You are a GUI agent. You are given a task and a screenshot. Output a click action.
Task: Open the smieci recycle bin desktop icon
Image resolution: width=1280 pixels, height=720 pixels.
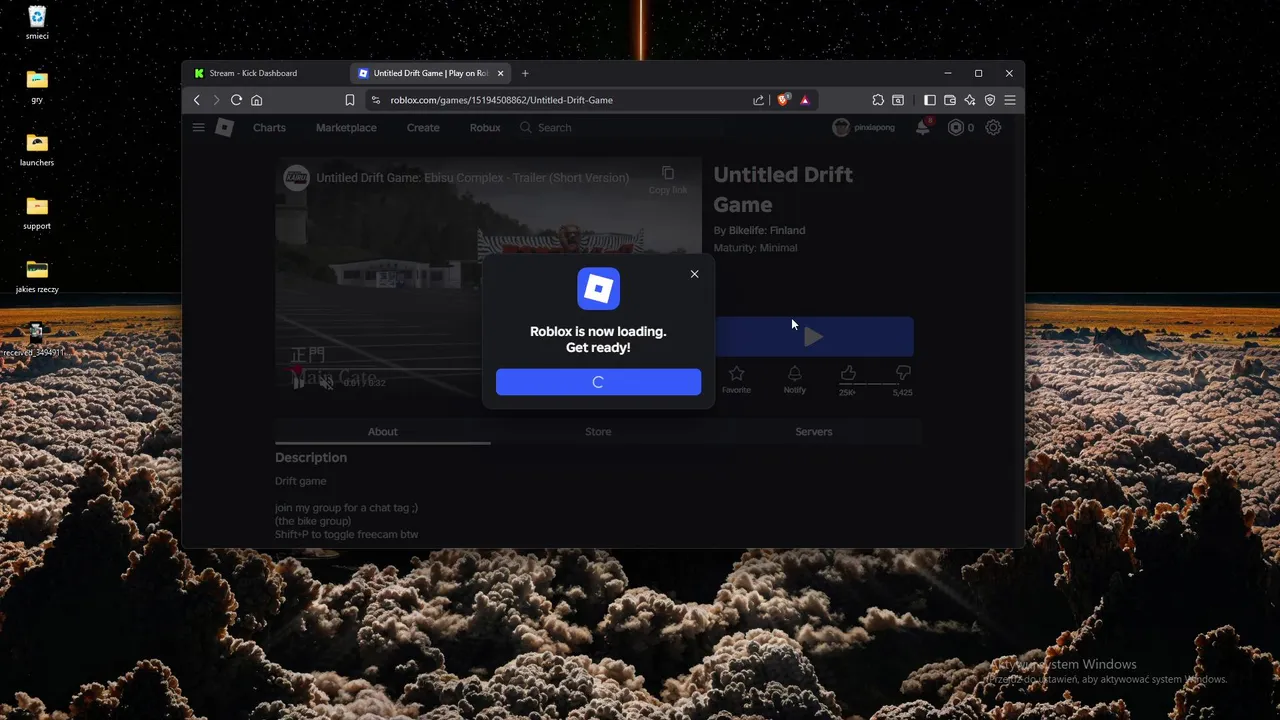point(37,23)
